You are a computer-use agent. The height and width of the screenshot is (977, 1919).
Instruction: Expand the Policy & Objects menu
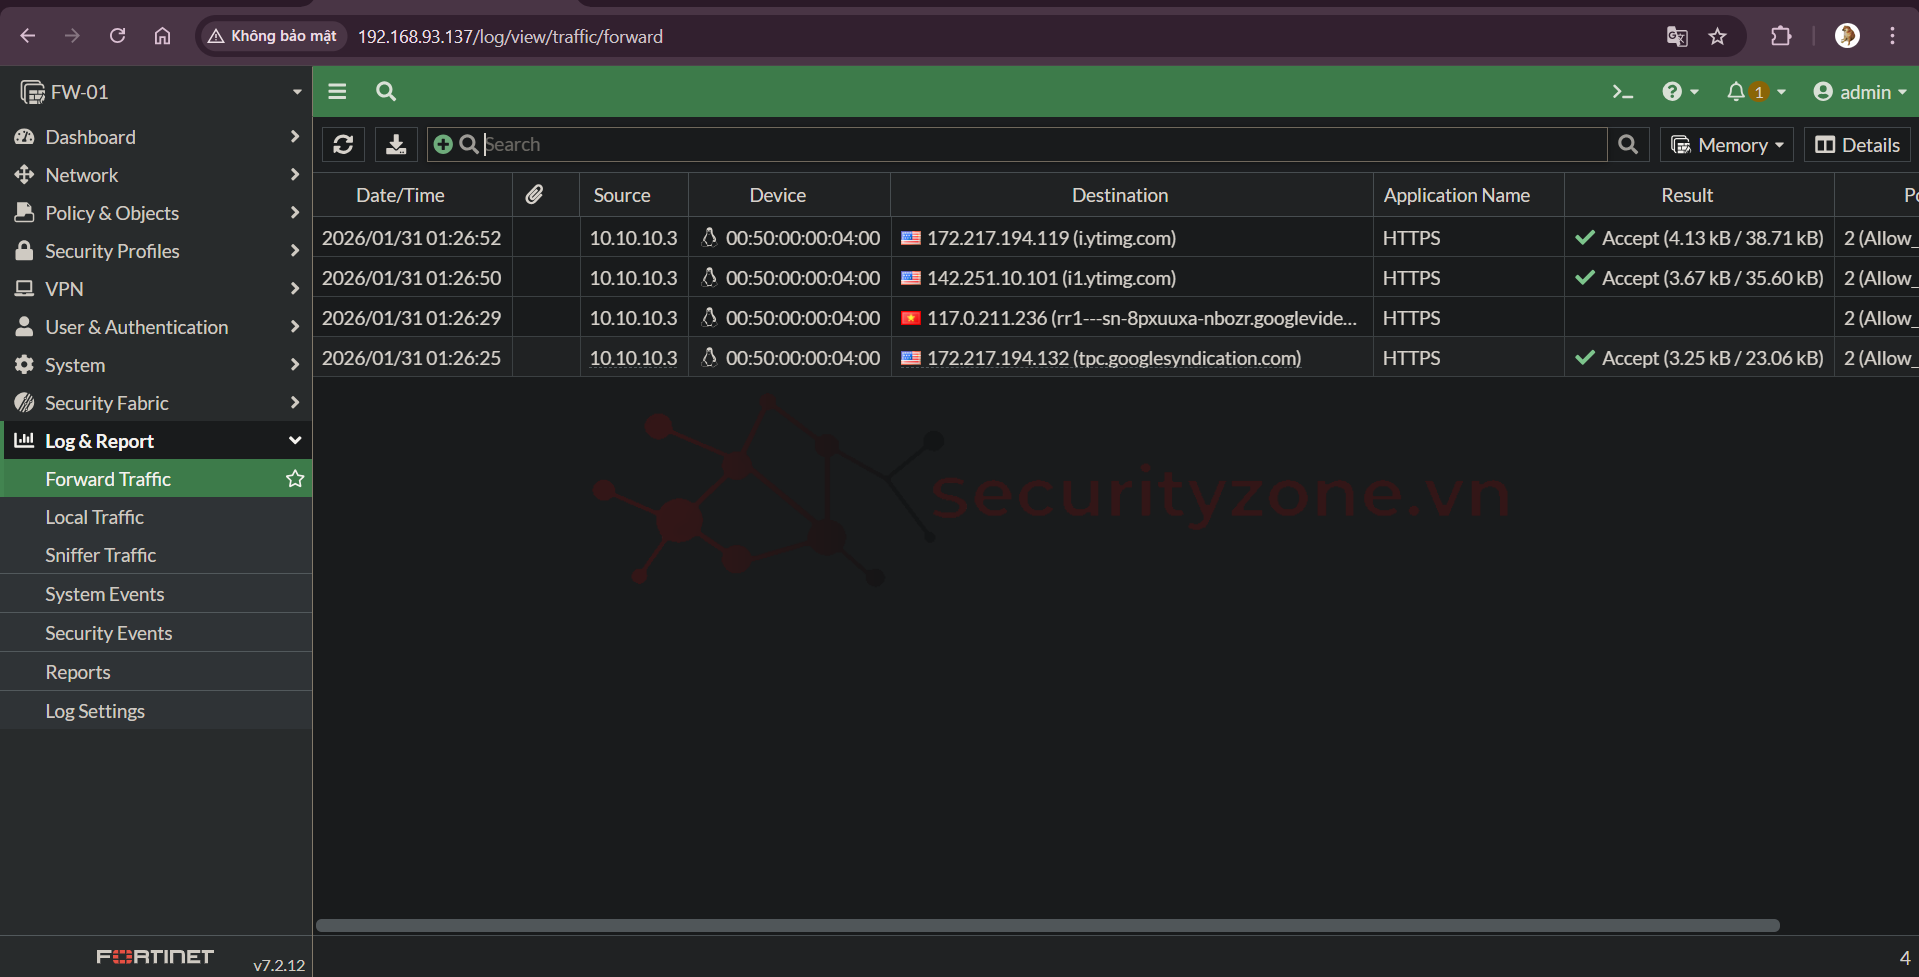[156, 213]
